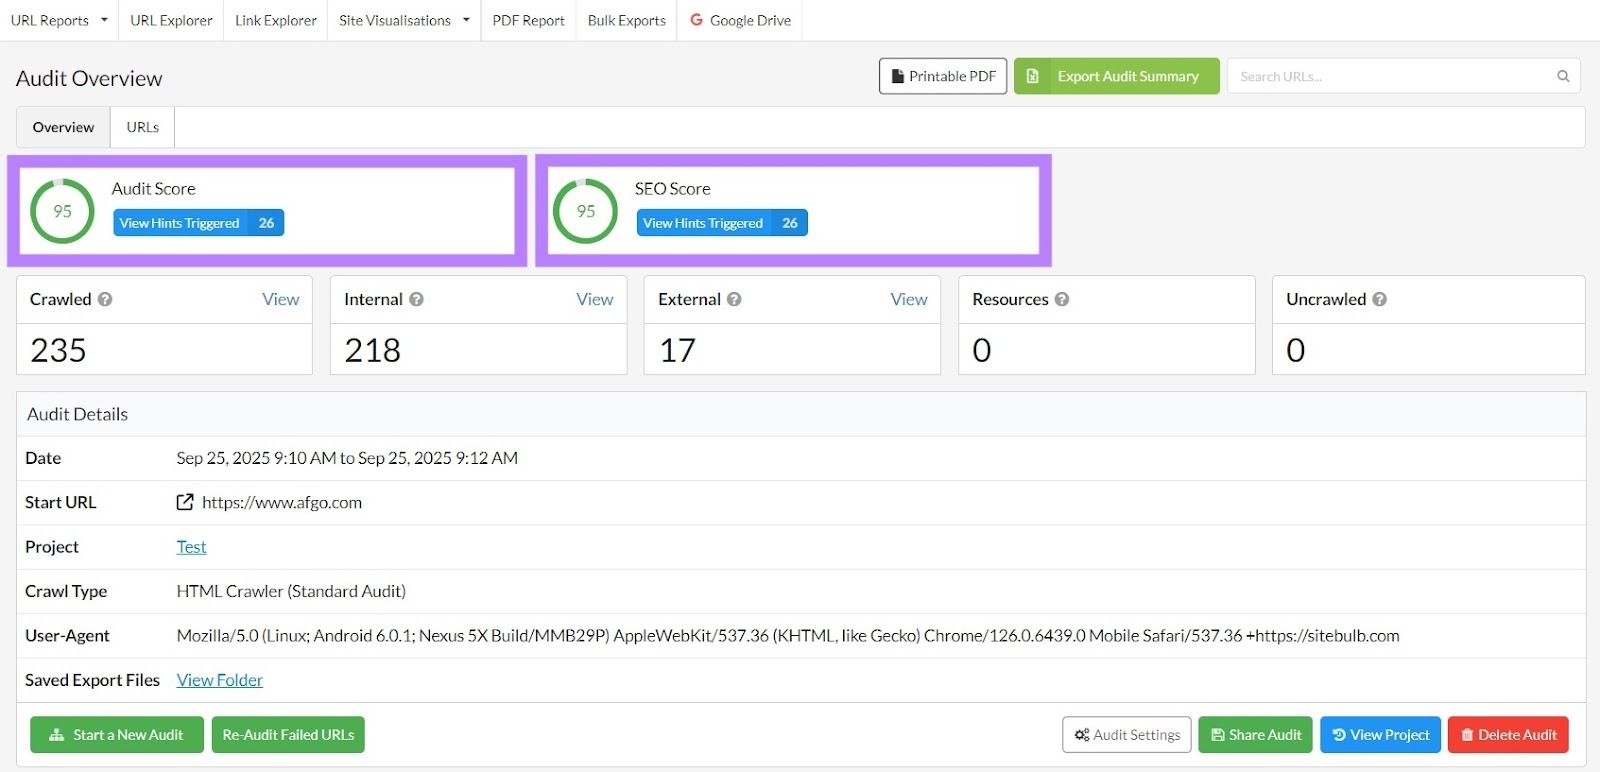Open View Folder for saved exports
The image size is (1600, 772).
click(219, 680)
